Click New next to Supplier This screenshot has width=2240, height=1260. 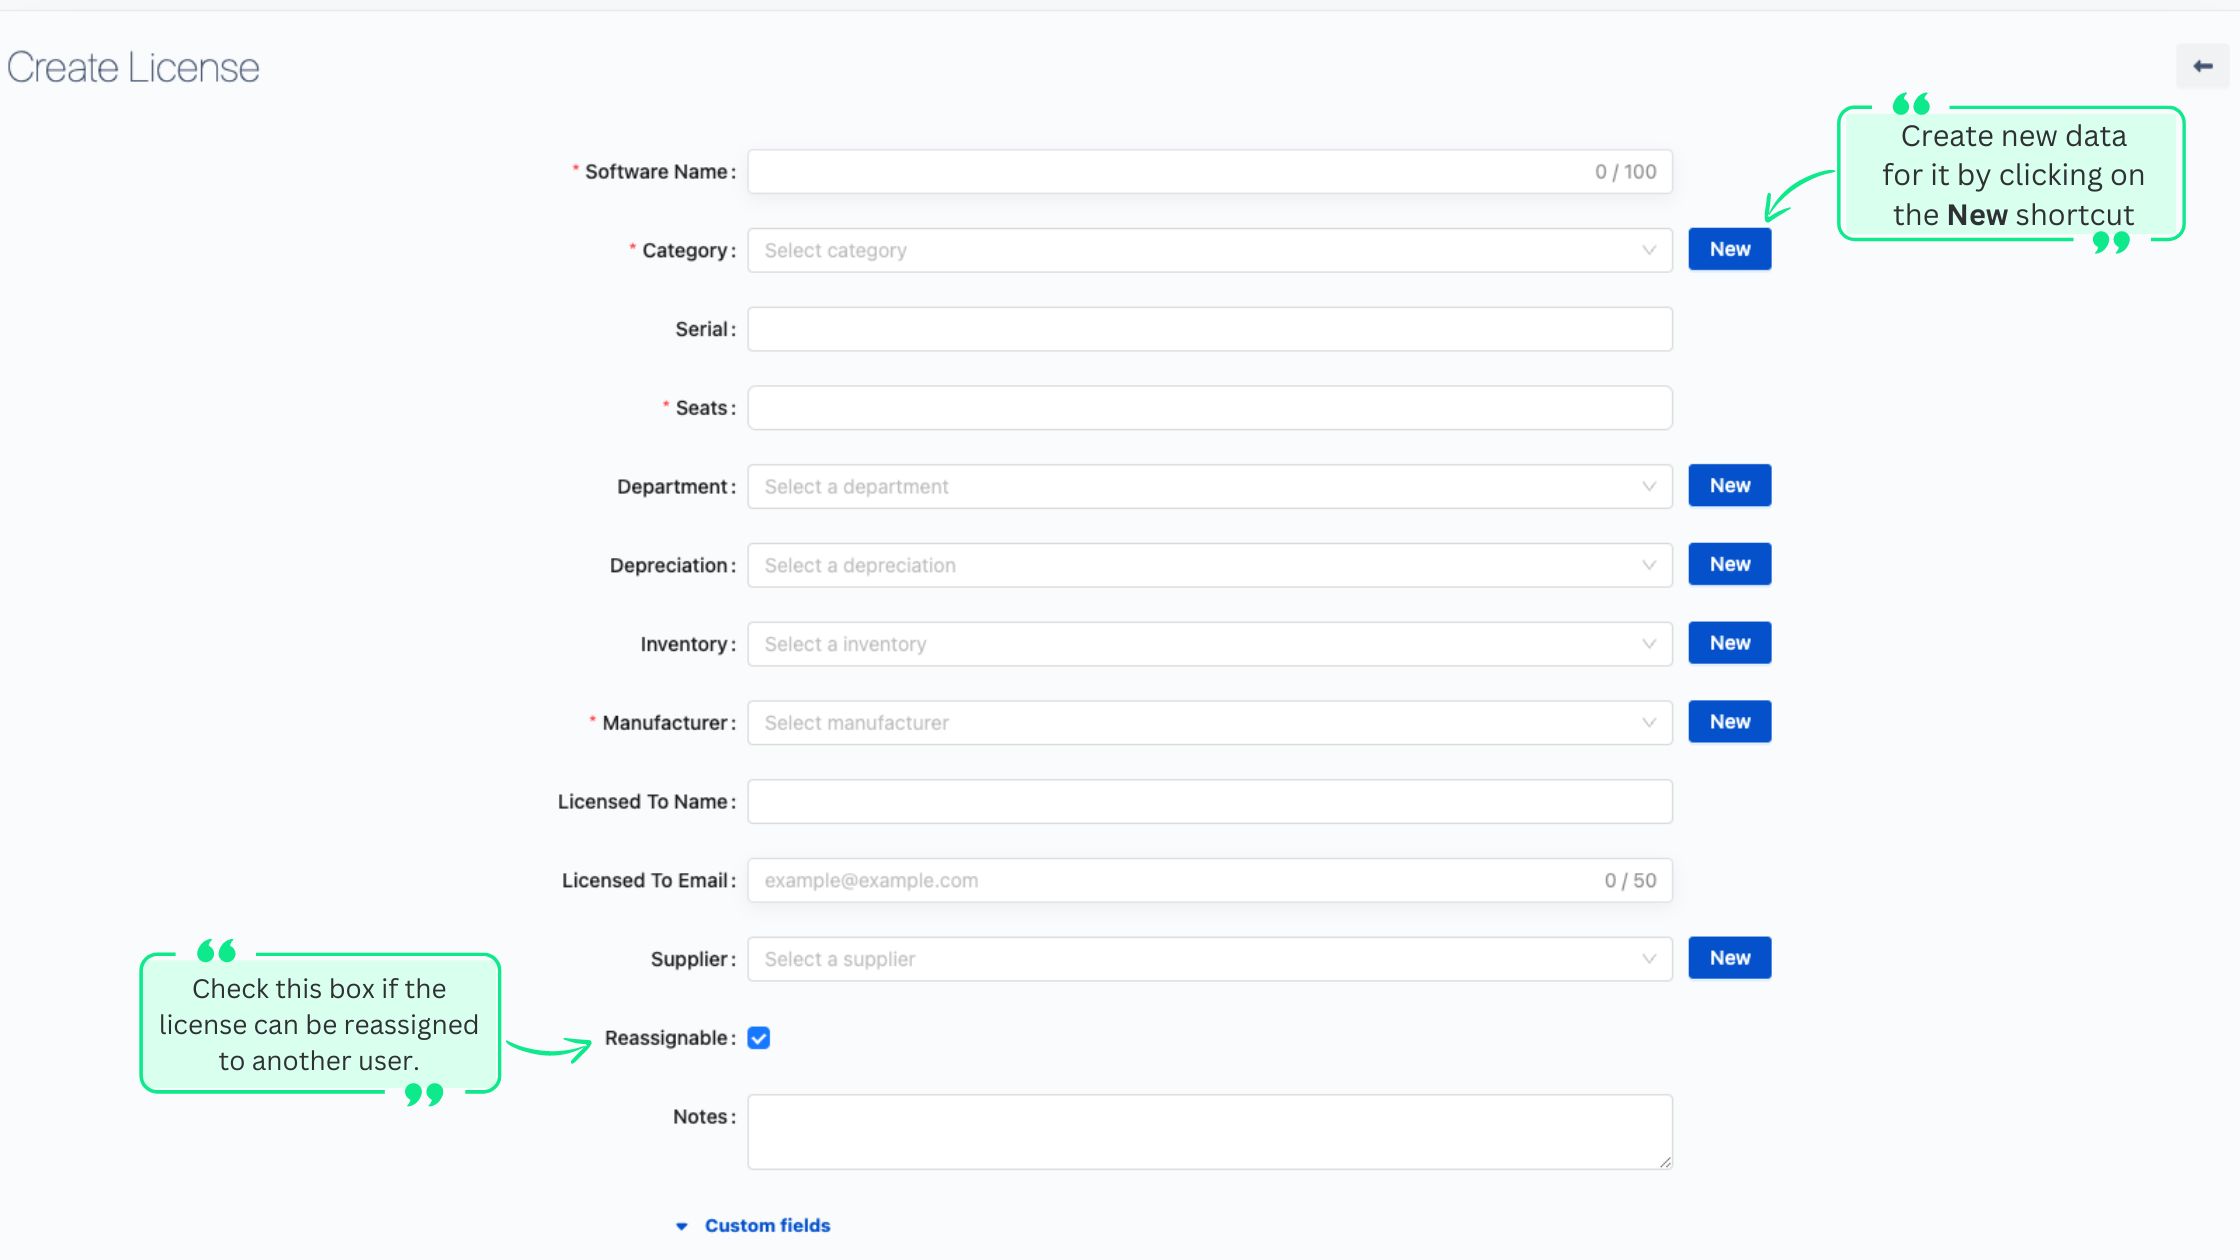(x=1729, y=957)
